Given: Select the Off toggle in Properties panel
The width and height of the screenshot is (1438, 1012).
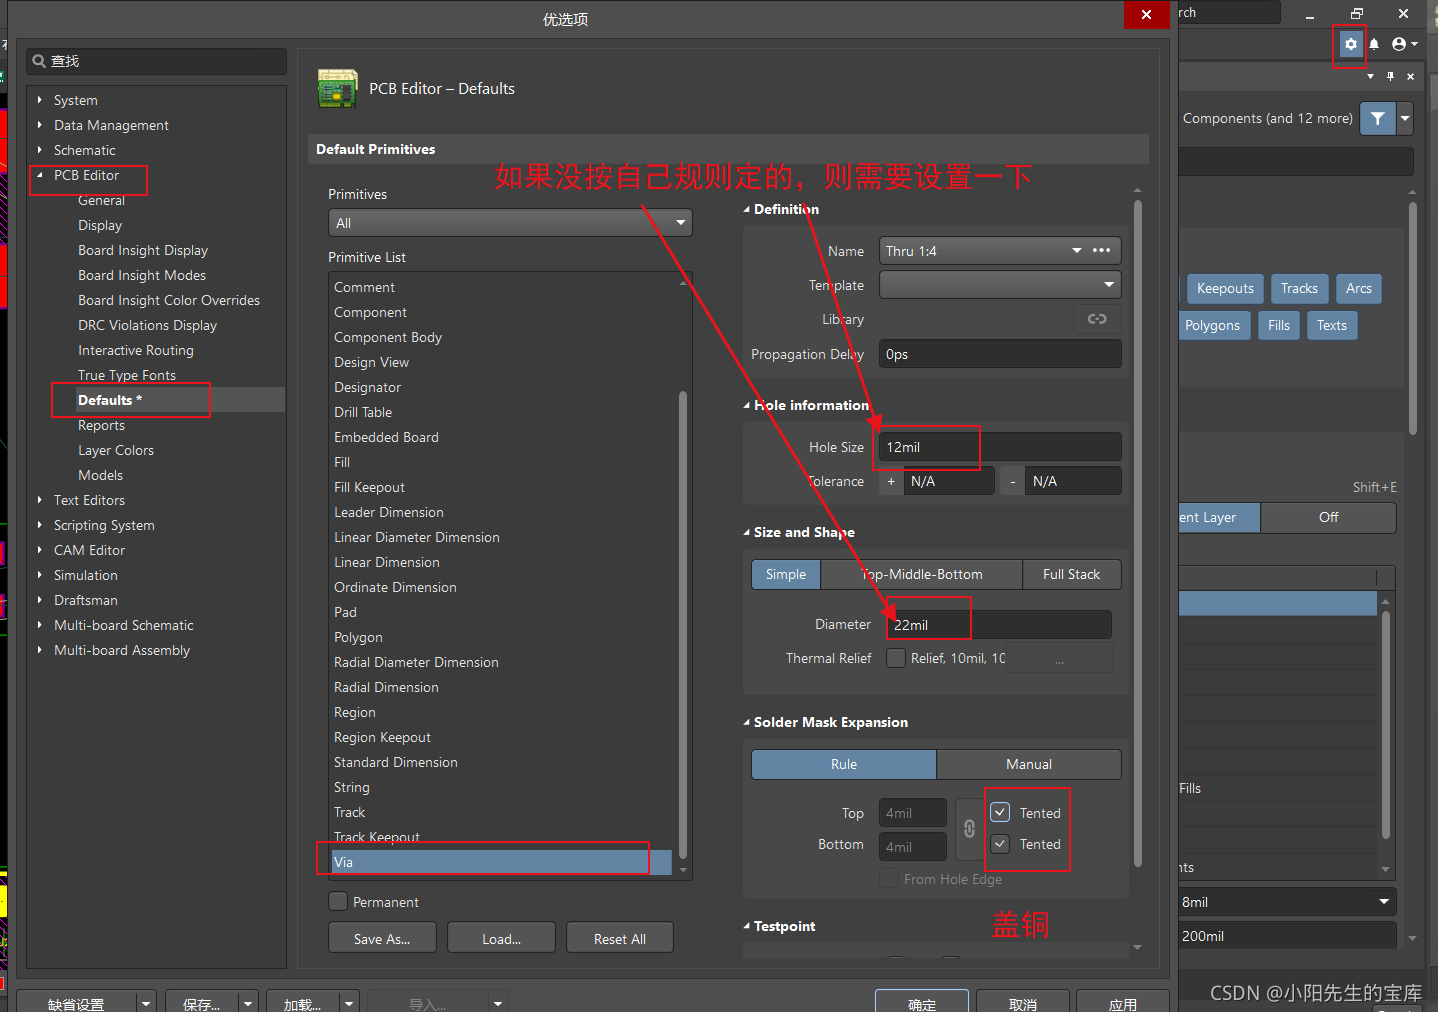Looking at the screenshot, I should click(1328, 517).
